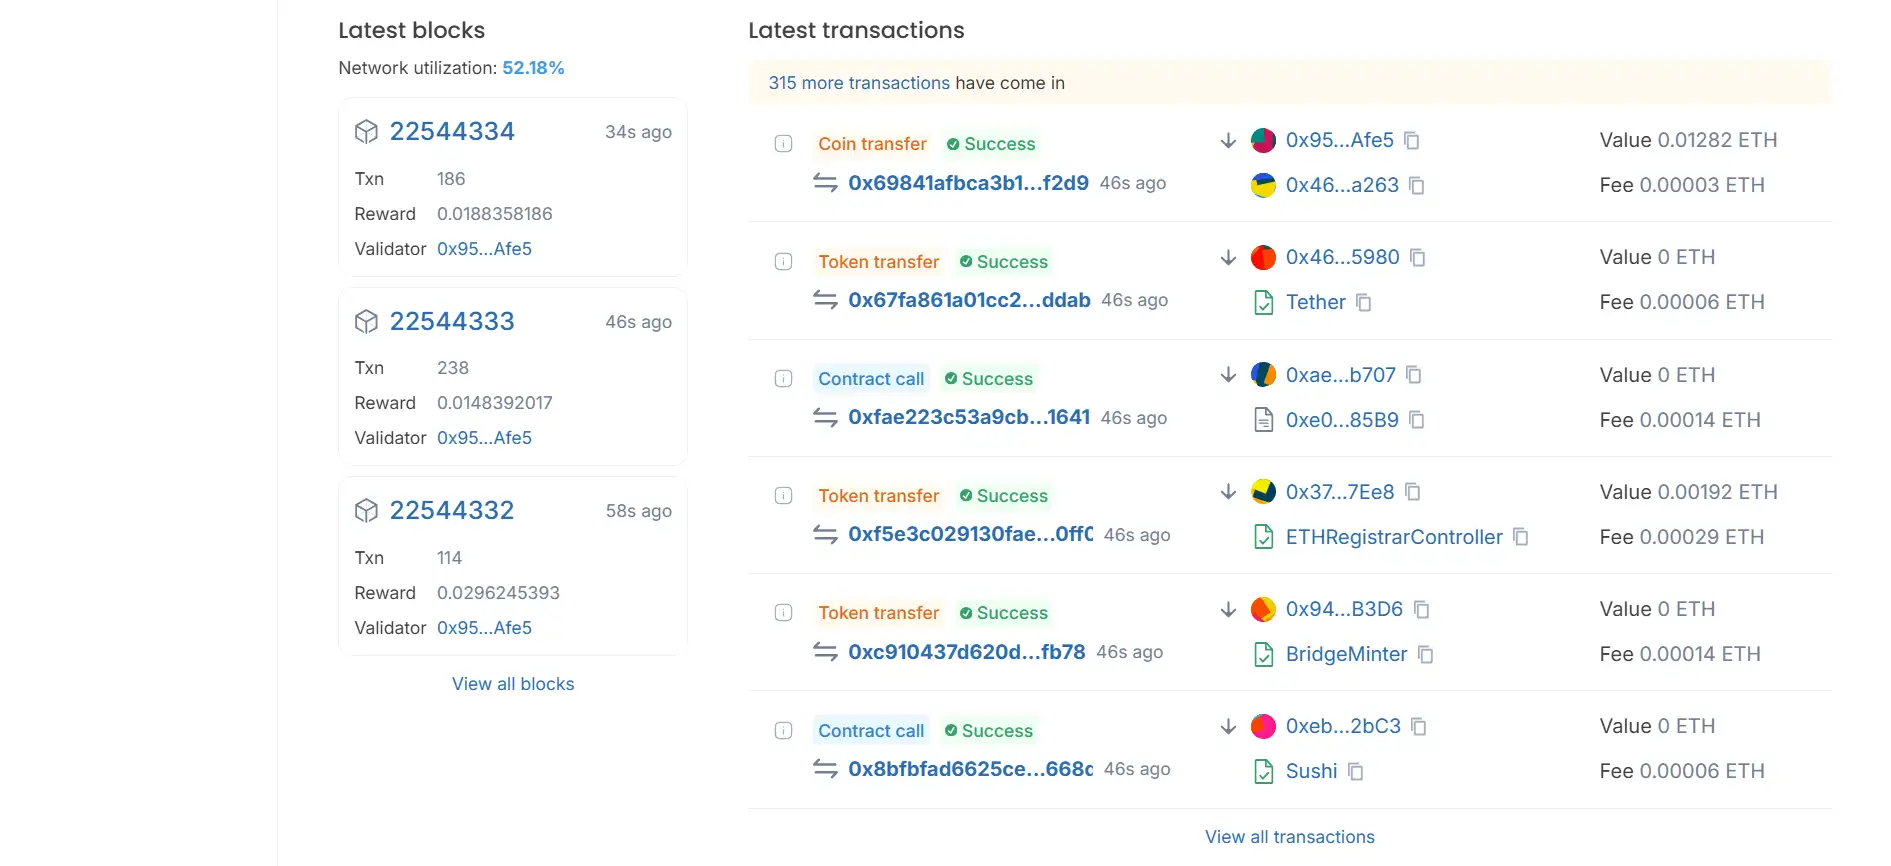This screenshot has height=866, width=1891.
Task: Open transaction hash 0x69841afbca3b1...f2d9
Action: [x=968, y=183]
